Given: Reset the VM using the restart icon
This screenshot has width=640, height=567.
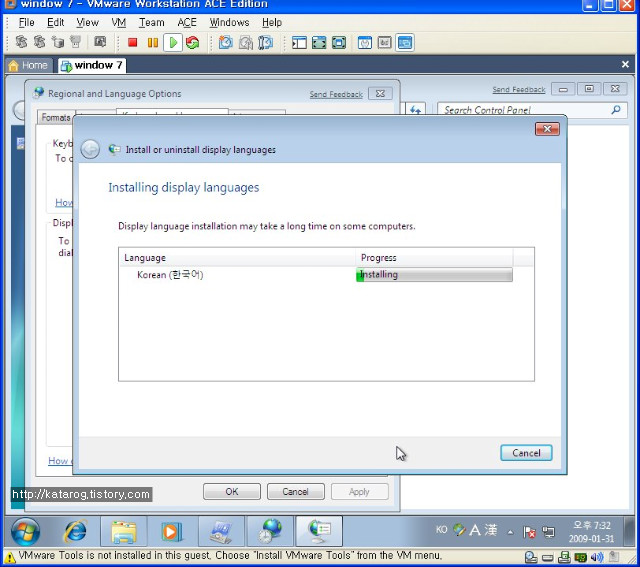Looking at the screenshot, I should pyautogui.click(x=192, y=42).
